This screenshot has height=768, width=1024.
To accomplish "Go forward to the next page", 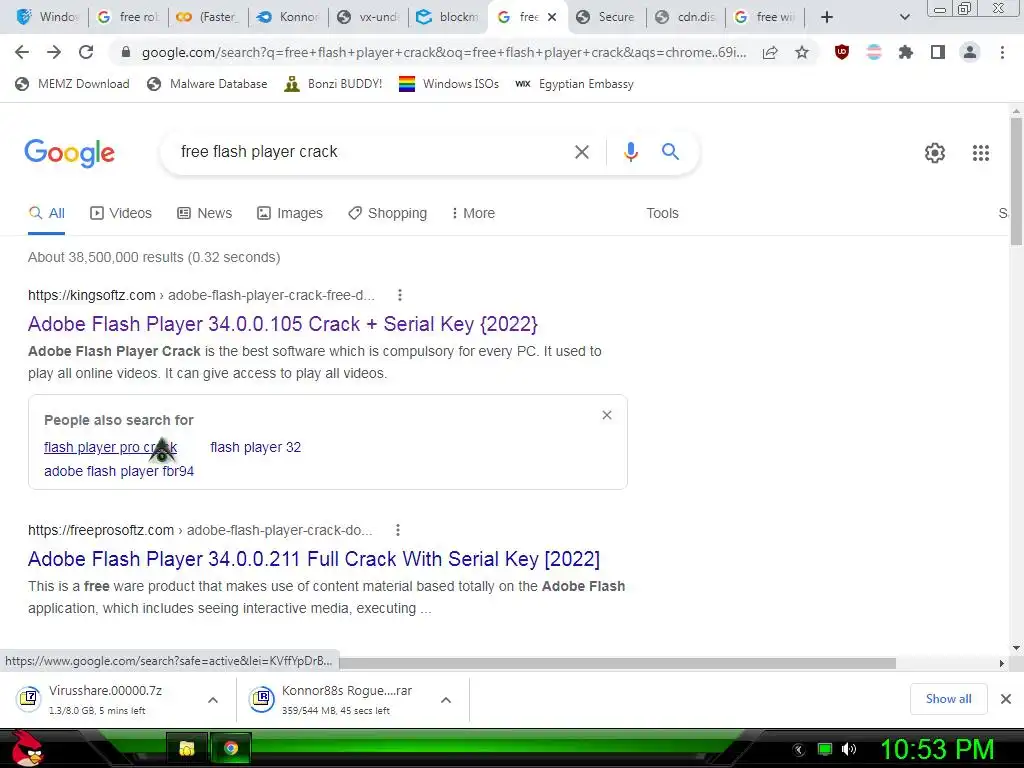I will 54,52.
